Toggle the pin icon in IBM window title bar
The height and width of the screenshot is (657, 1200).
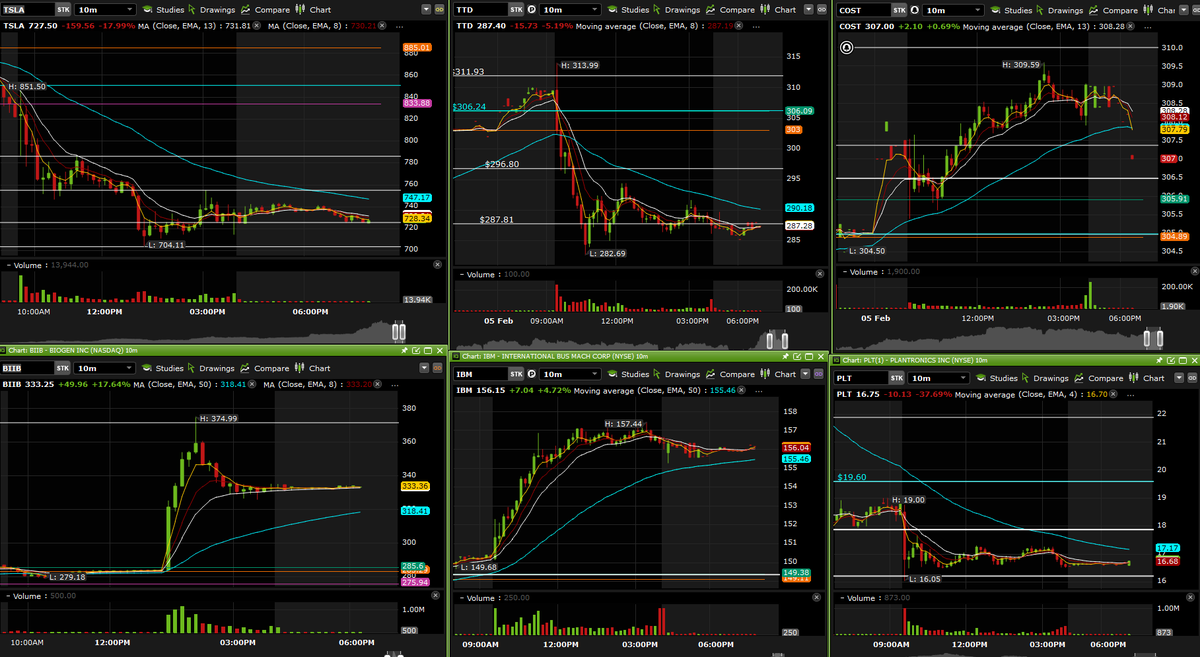[x=785, y=357]
